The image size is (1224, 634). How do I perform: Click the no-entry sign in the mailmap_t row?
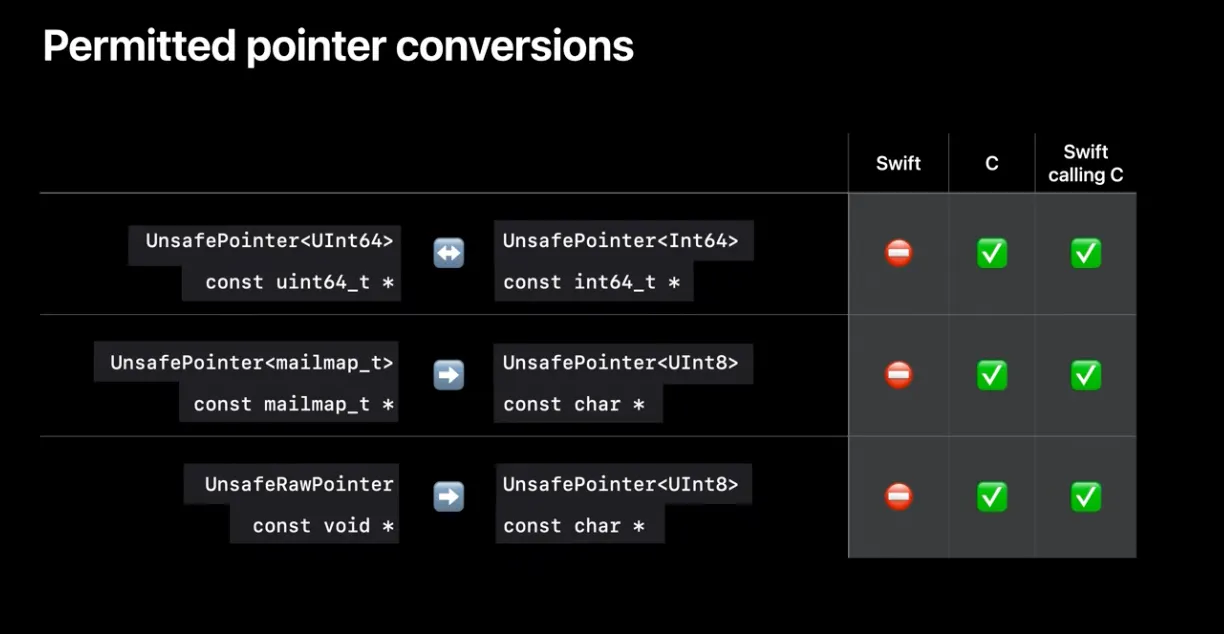899,375
